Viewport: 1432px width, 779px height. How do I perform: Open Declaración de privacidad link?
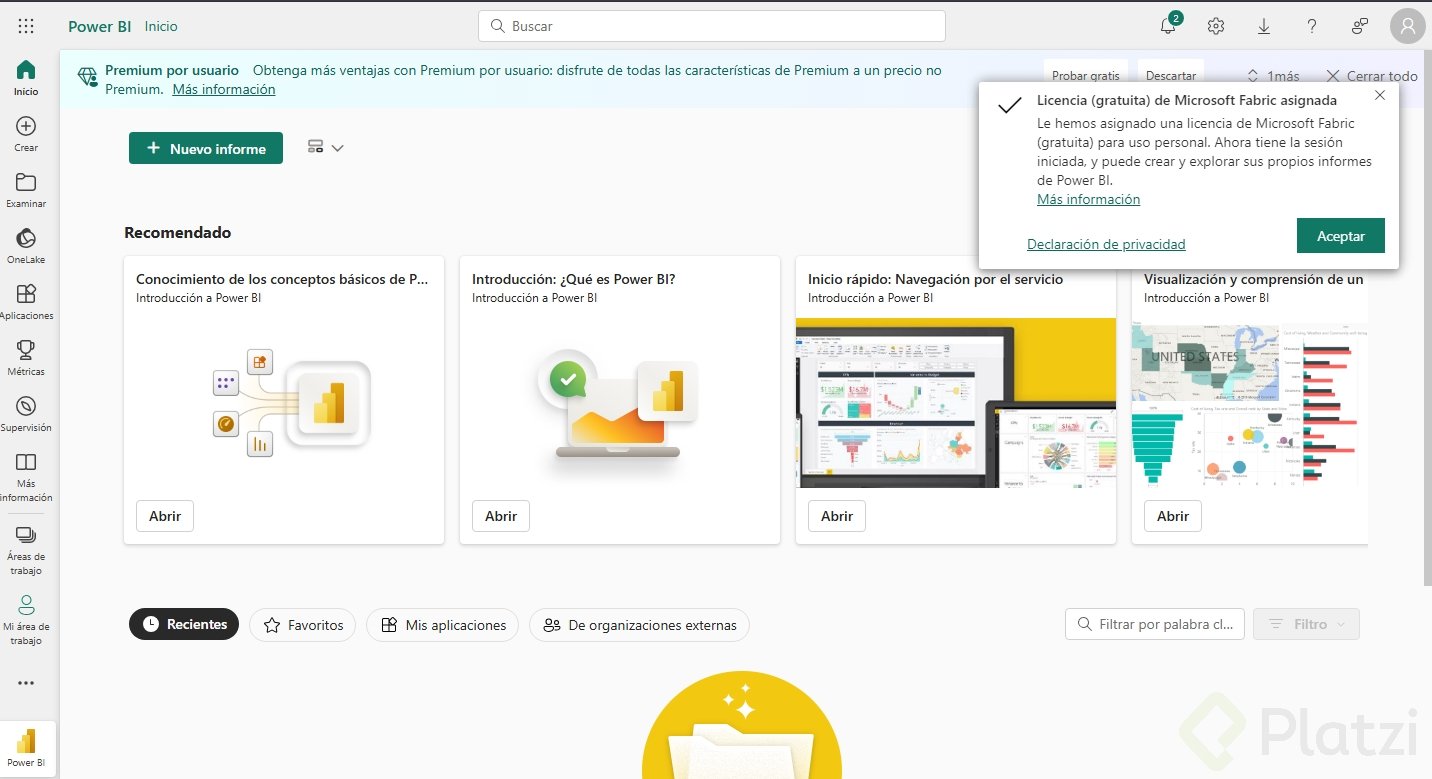pos(1106,244)
